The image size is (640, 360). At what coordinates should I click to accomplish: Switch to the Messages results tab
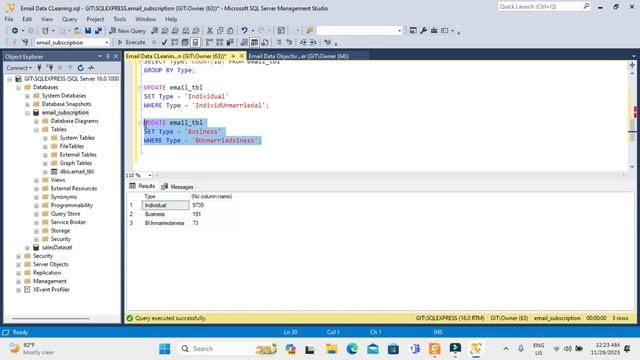pyautogui.click(x=178, y=187)
